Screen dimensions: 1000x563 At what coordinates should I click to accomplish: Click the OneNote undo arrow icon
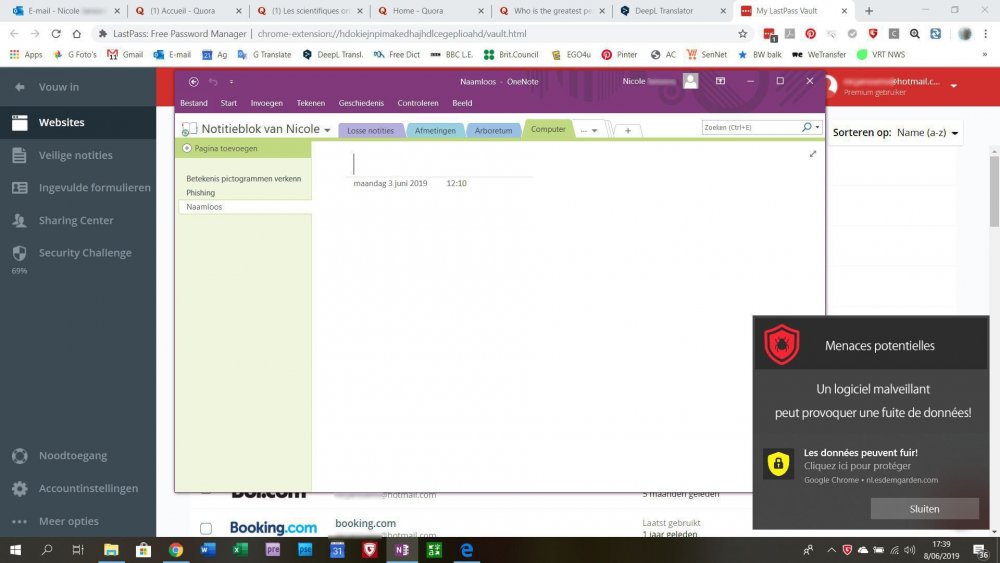pyautogui.click(x=213, y=82)
